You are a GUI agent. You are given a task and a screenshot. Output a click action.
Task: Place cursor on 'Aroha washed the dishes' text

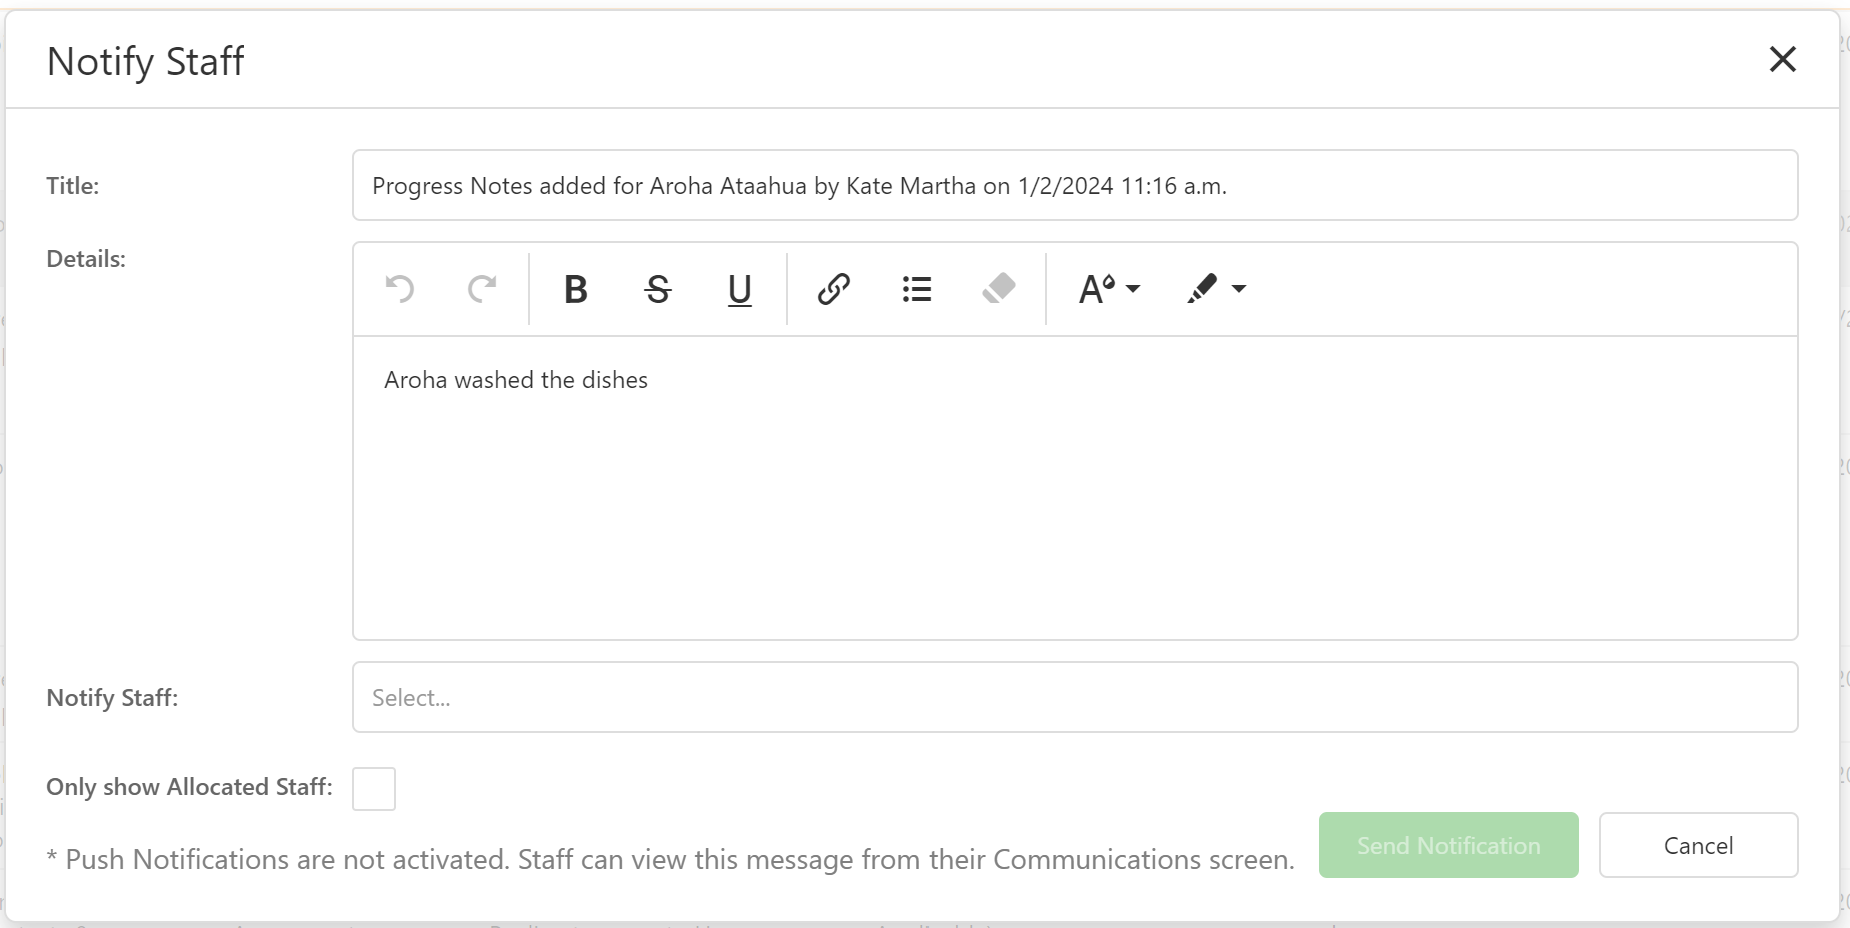click(x=516, y=380)
